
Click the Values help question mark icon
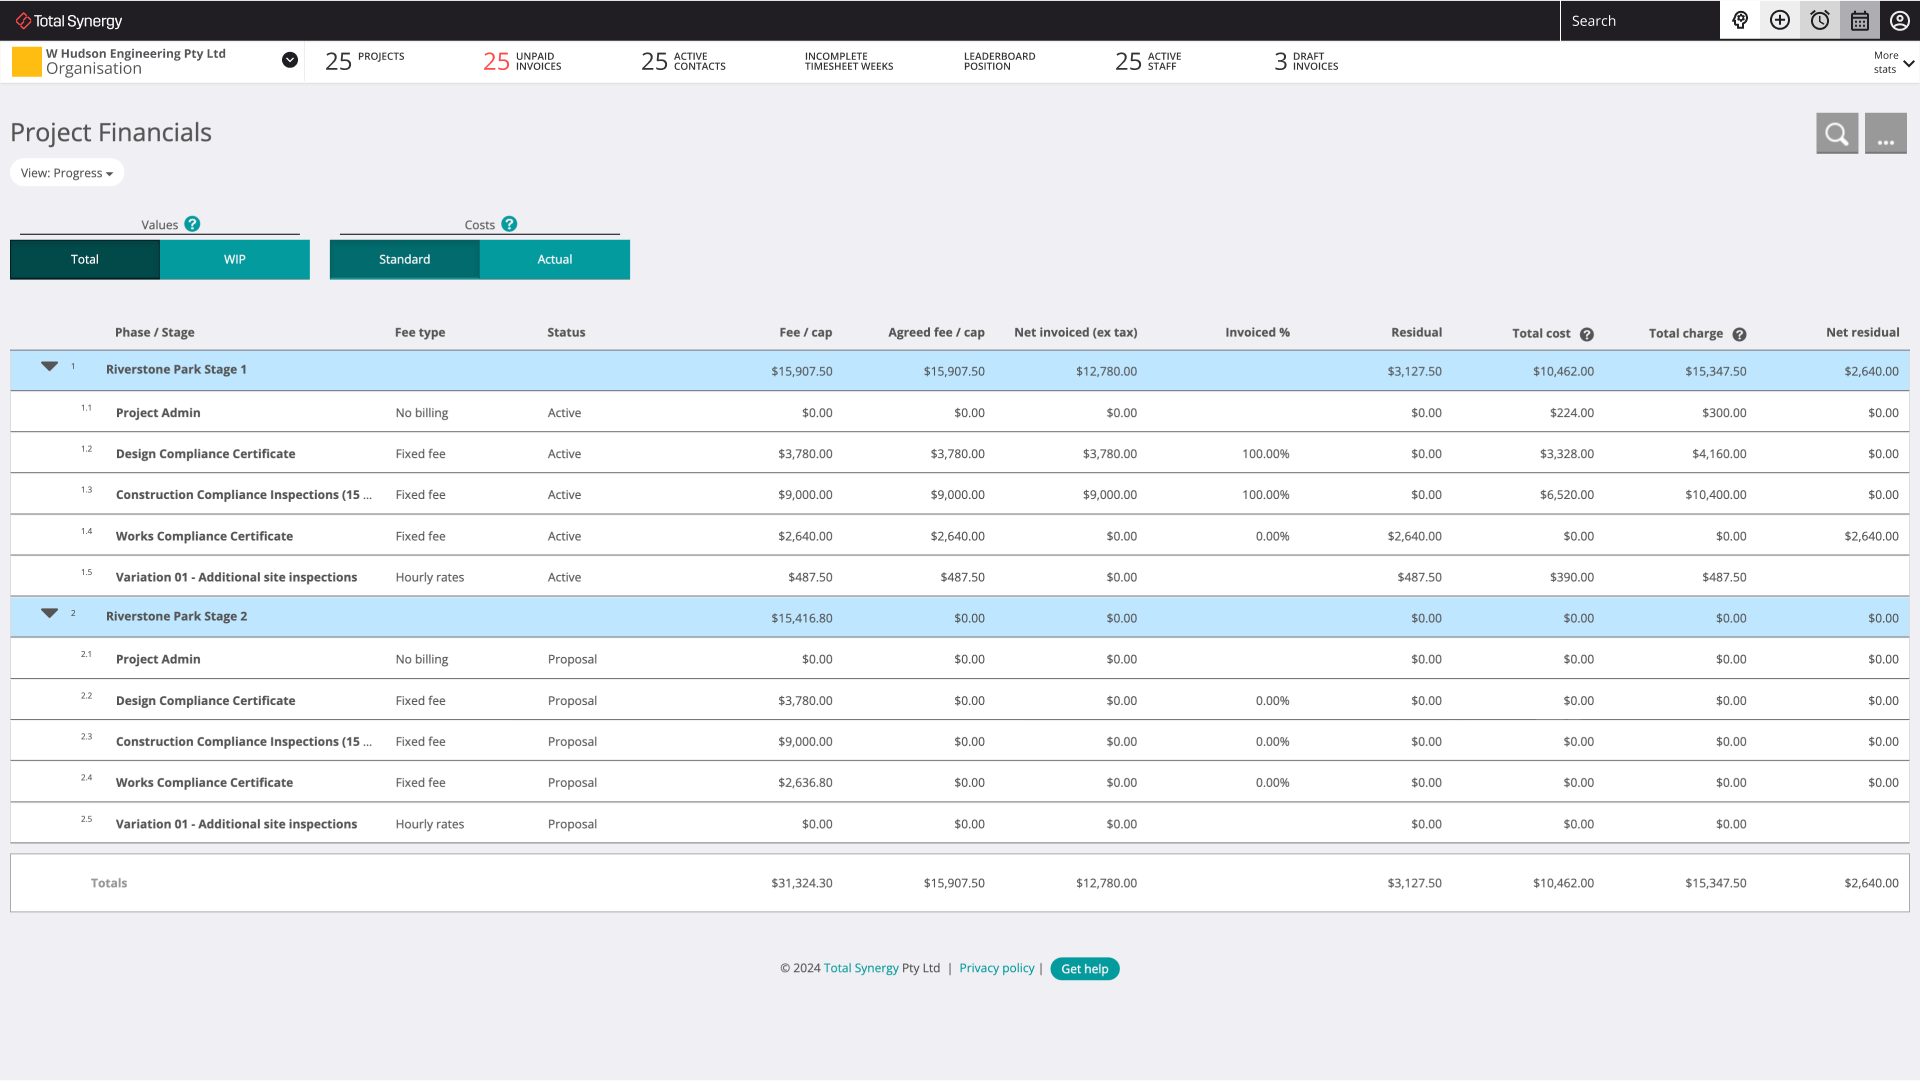coord(191,223)
